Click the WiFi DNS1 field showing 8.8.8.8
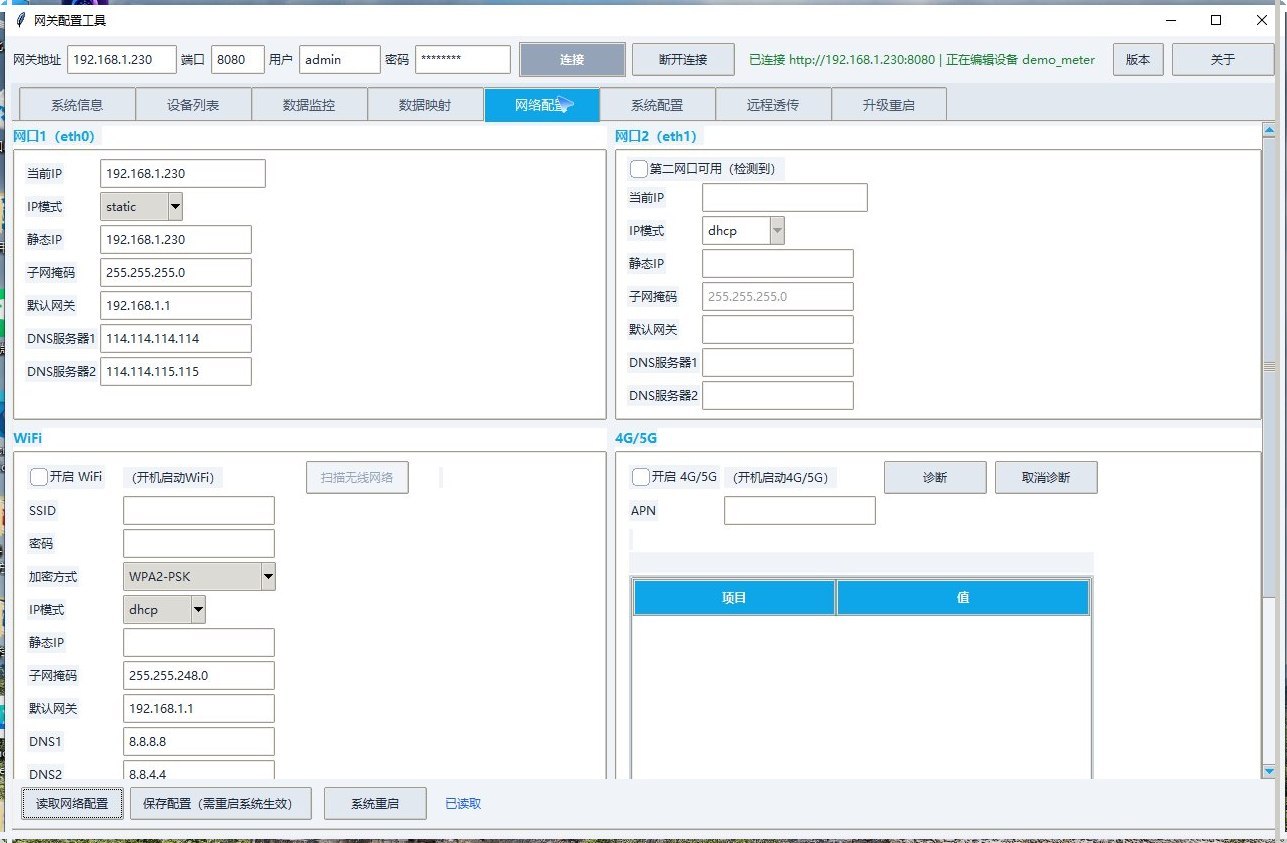This screenshot has width=1287, height=843. click(x=199, y=742)
